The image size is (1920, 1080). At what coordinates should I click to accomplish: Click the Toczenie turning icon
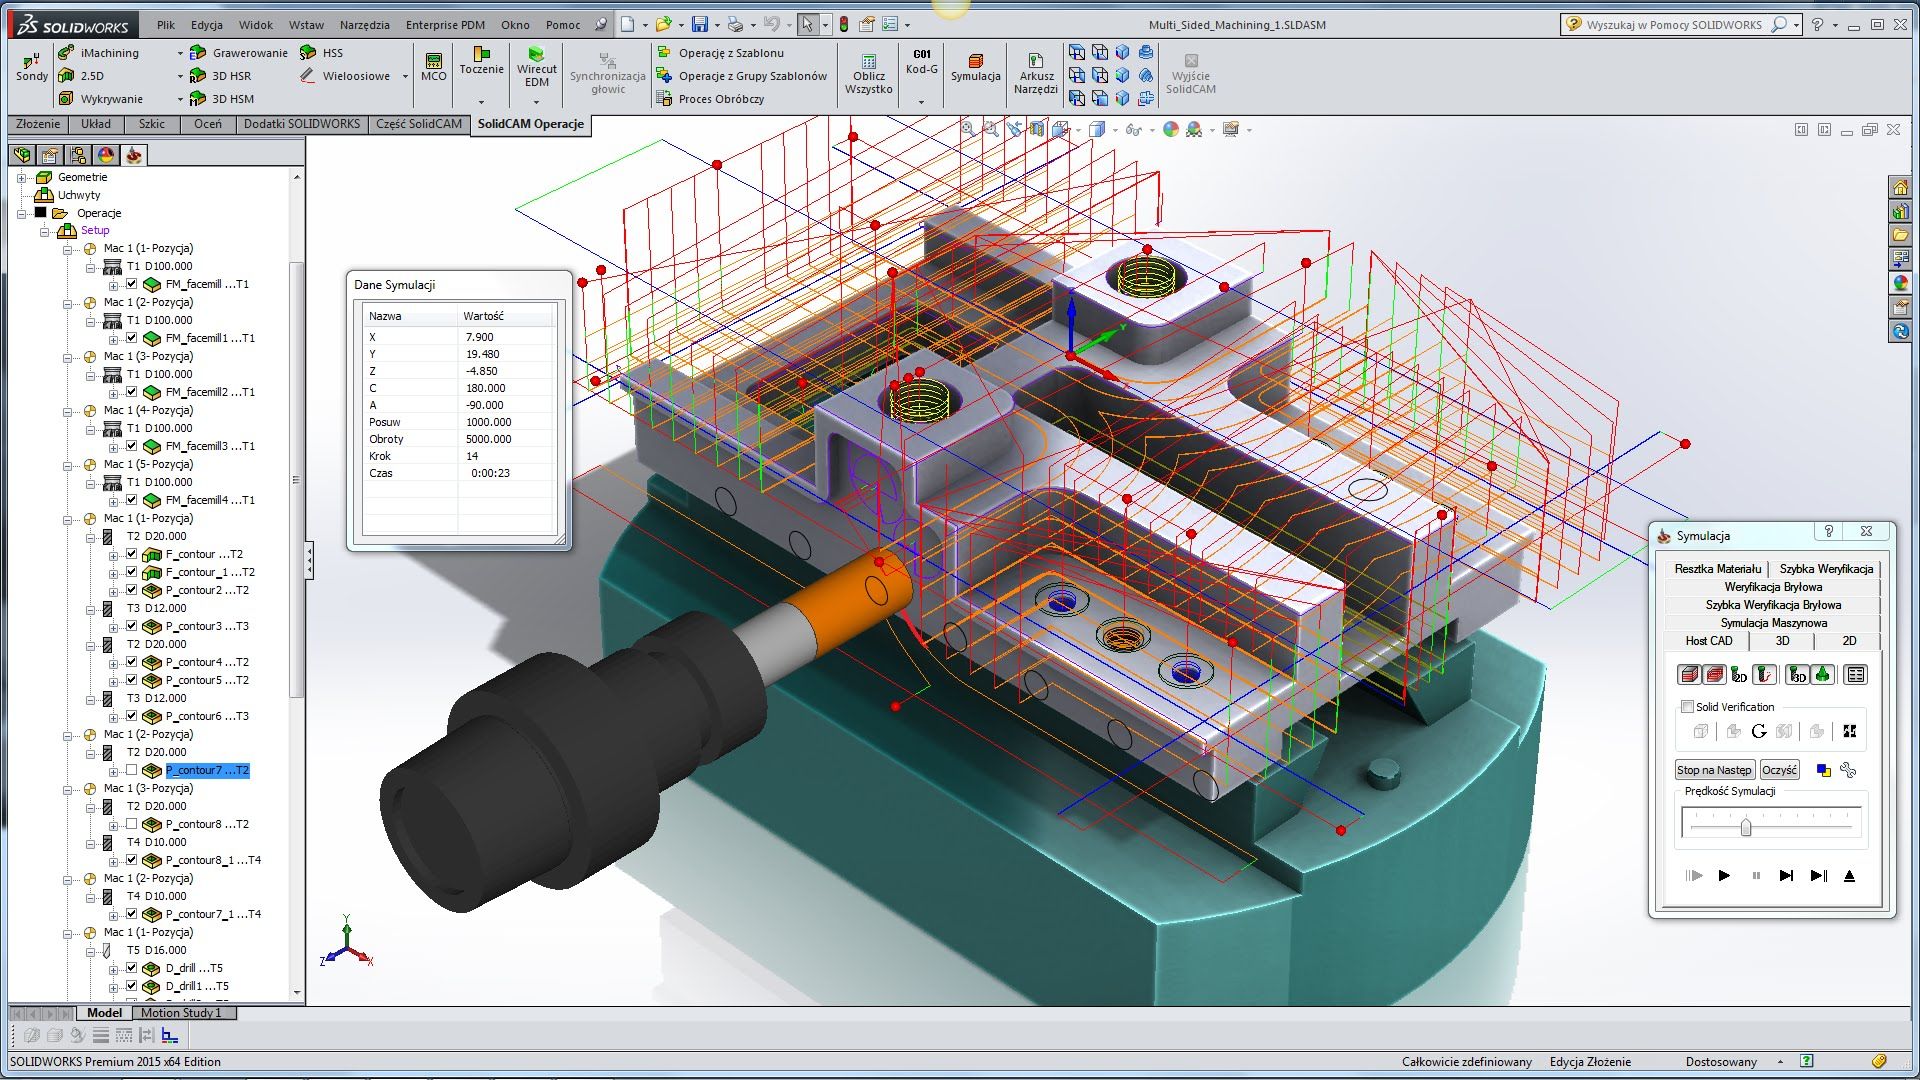click(481, 53)
